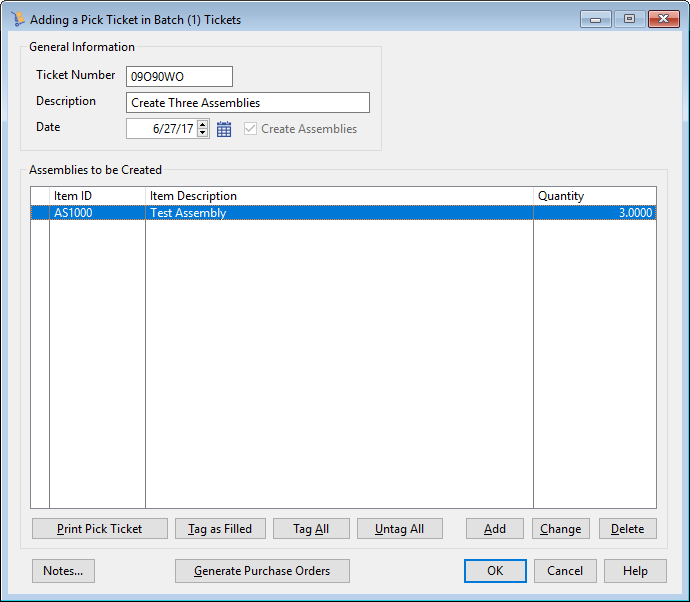The image size is (690, 602).
Task: Increase the date with the up spinner arrow
Action: (203, 125)
